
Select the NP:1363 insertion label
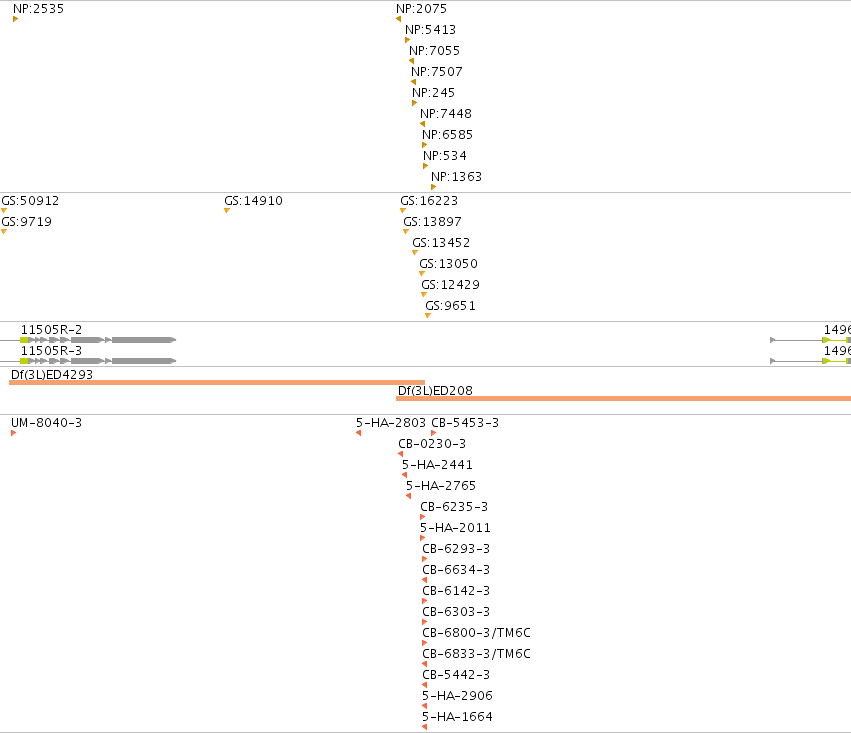pos(456,177)
